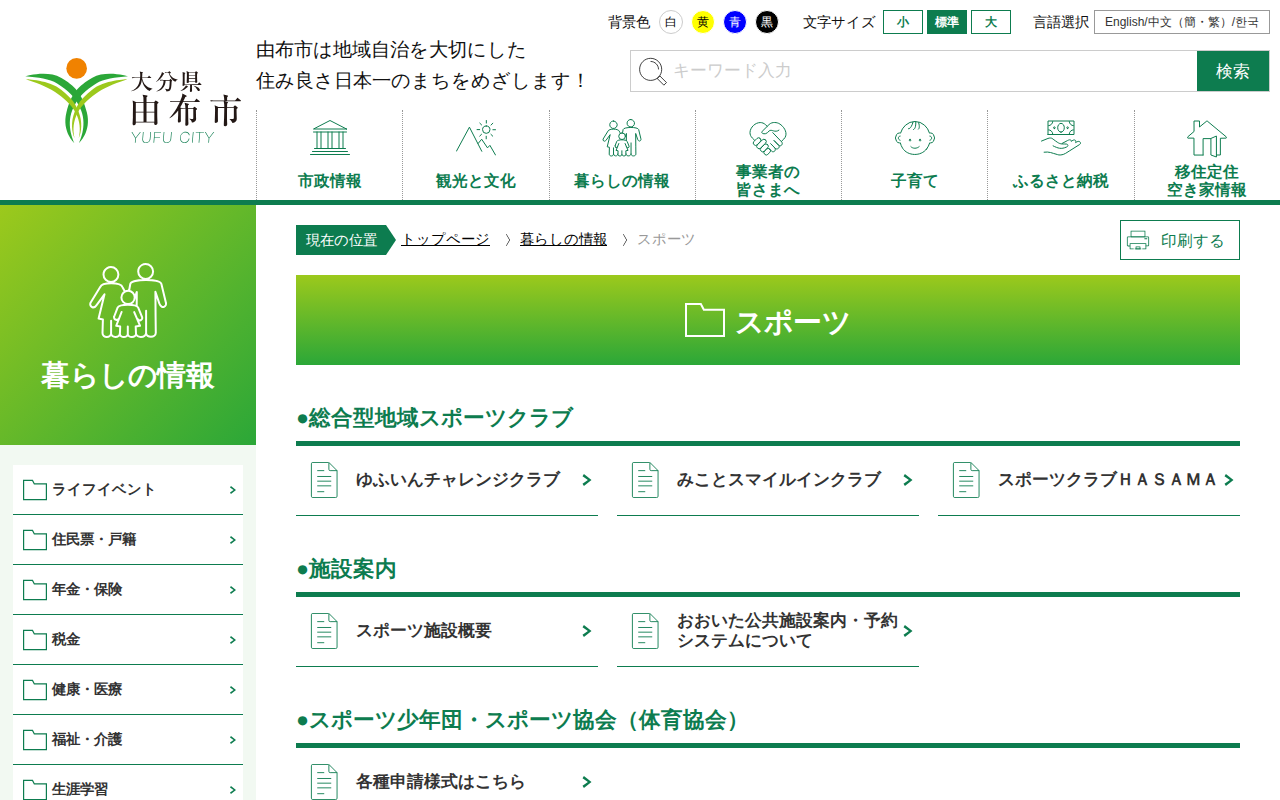The width and height of the screenshot is (1280, 800).
Task: Click the printer icon
Action: 1138,240
